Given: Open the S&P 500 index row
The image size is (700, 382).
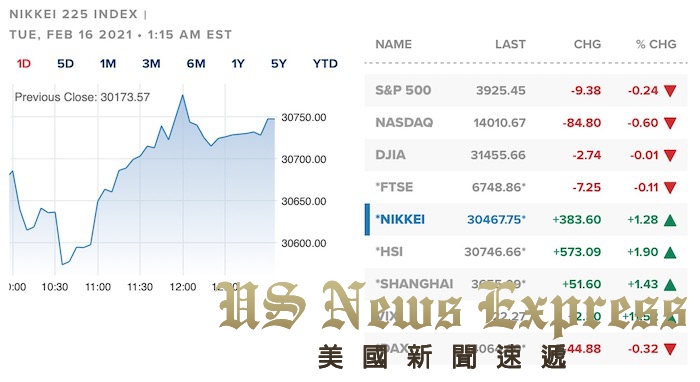Looking at the screenshot, I should pyautogui.click(x=526, y=91).
